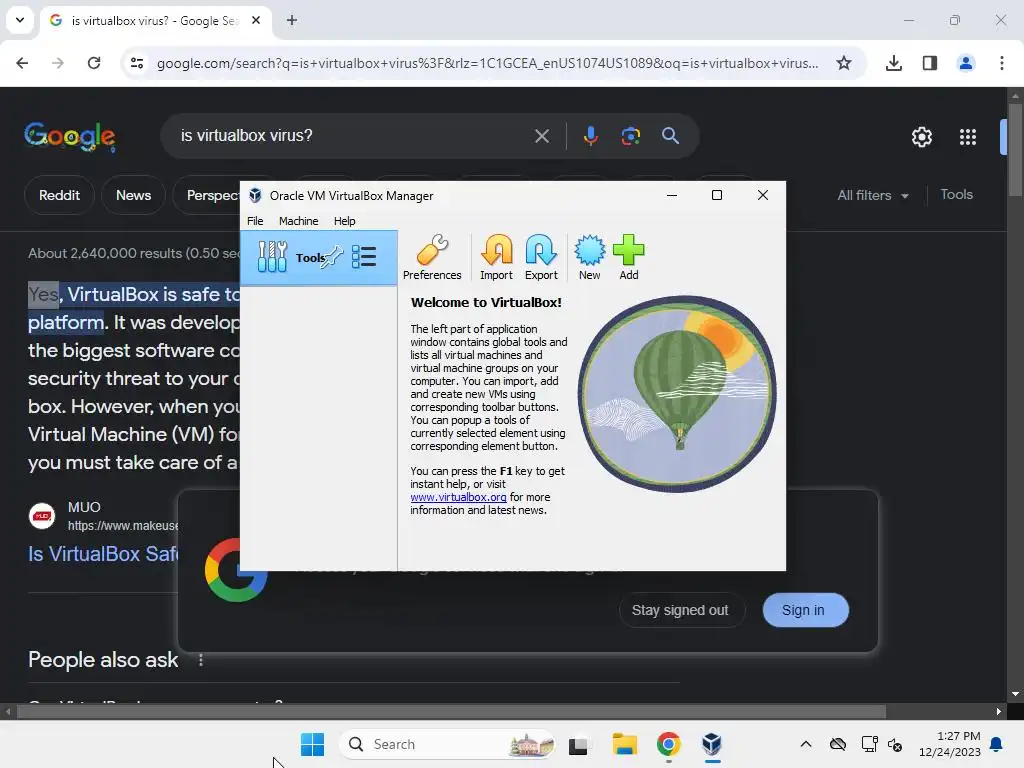Submit search with magnifier icon
Viewport: 1024px width, 768px height.
(670, 136)
